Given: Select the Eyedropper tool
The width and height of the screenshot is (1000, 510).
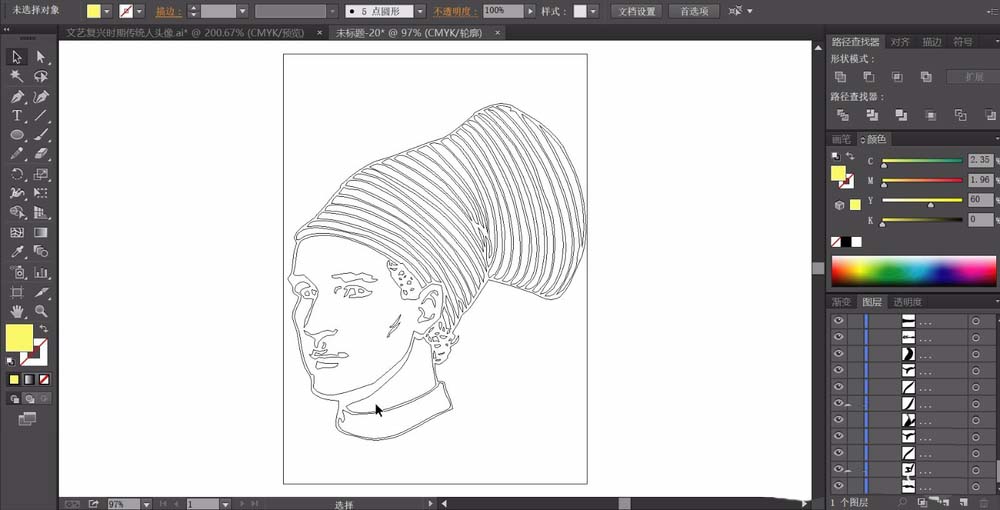Looking at the screenshot, I should pyautogui.click(x=17, y=252).
